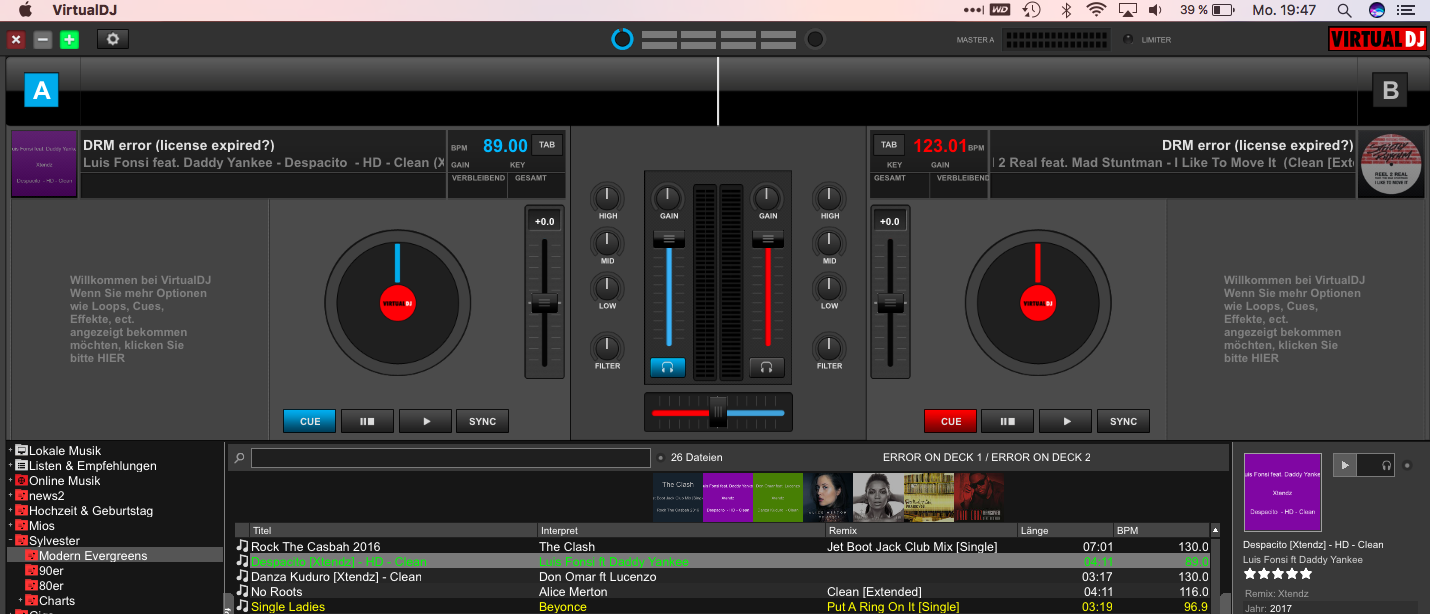
Task: Click the red CUE button on deck B
Action: (951, 421)
